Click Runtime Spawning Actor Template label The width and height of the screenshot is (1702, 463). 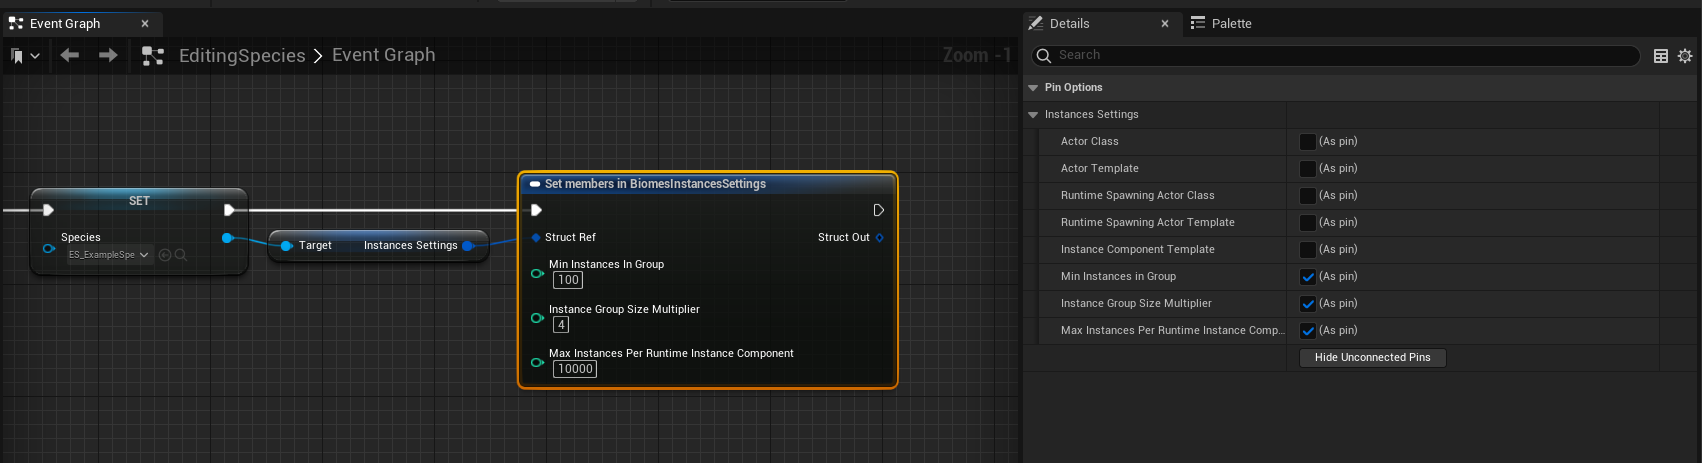[x=1147, y=223]
